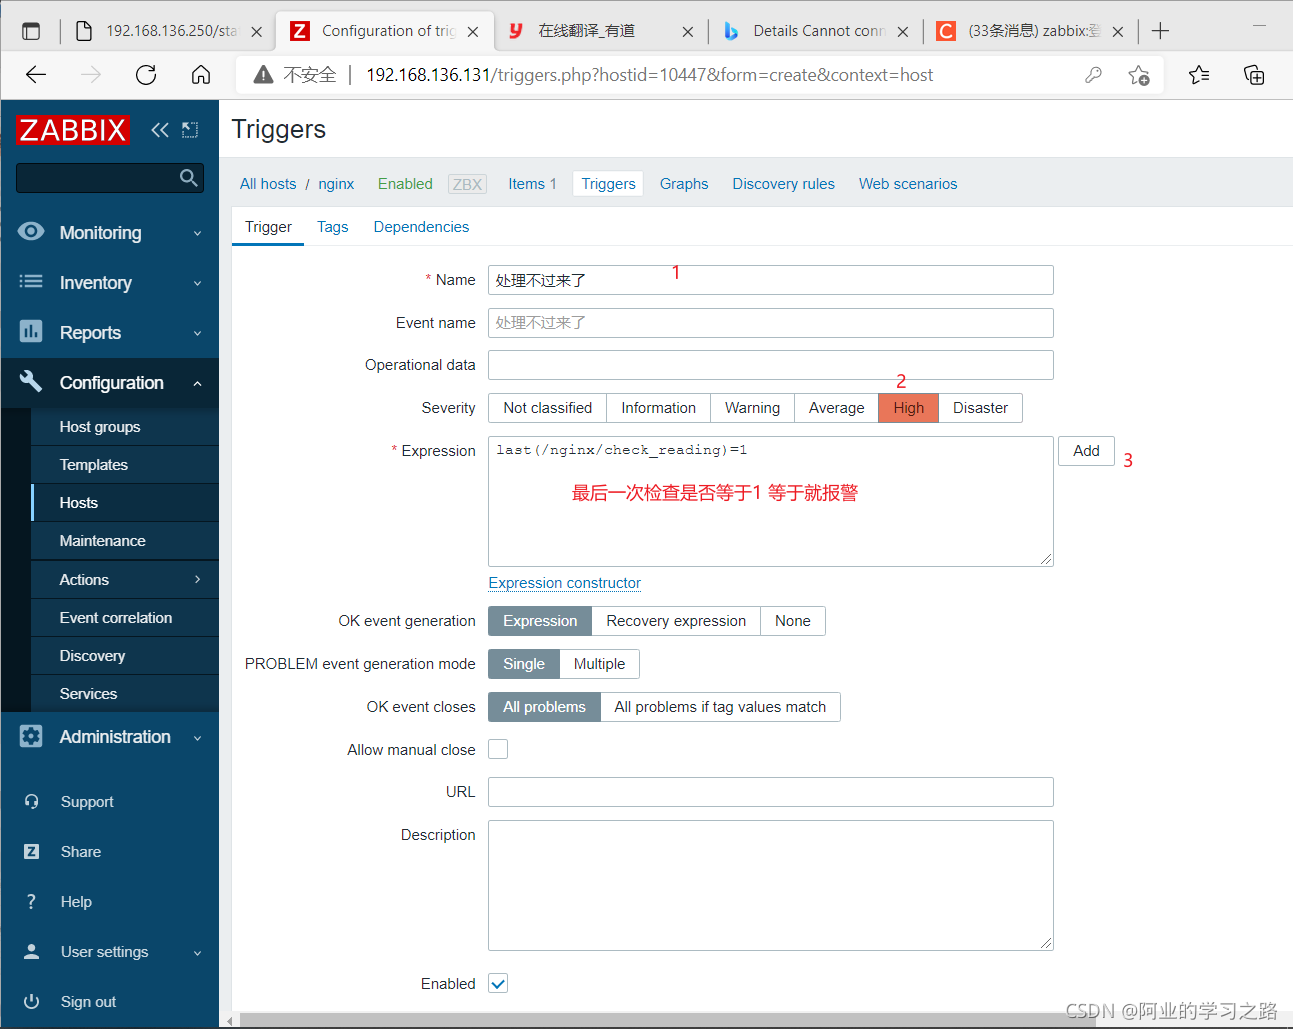Image resolution: width=1293 pixels, height=1029 pixels.
Task: Click the Inventory list icon
Action: 31,282
